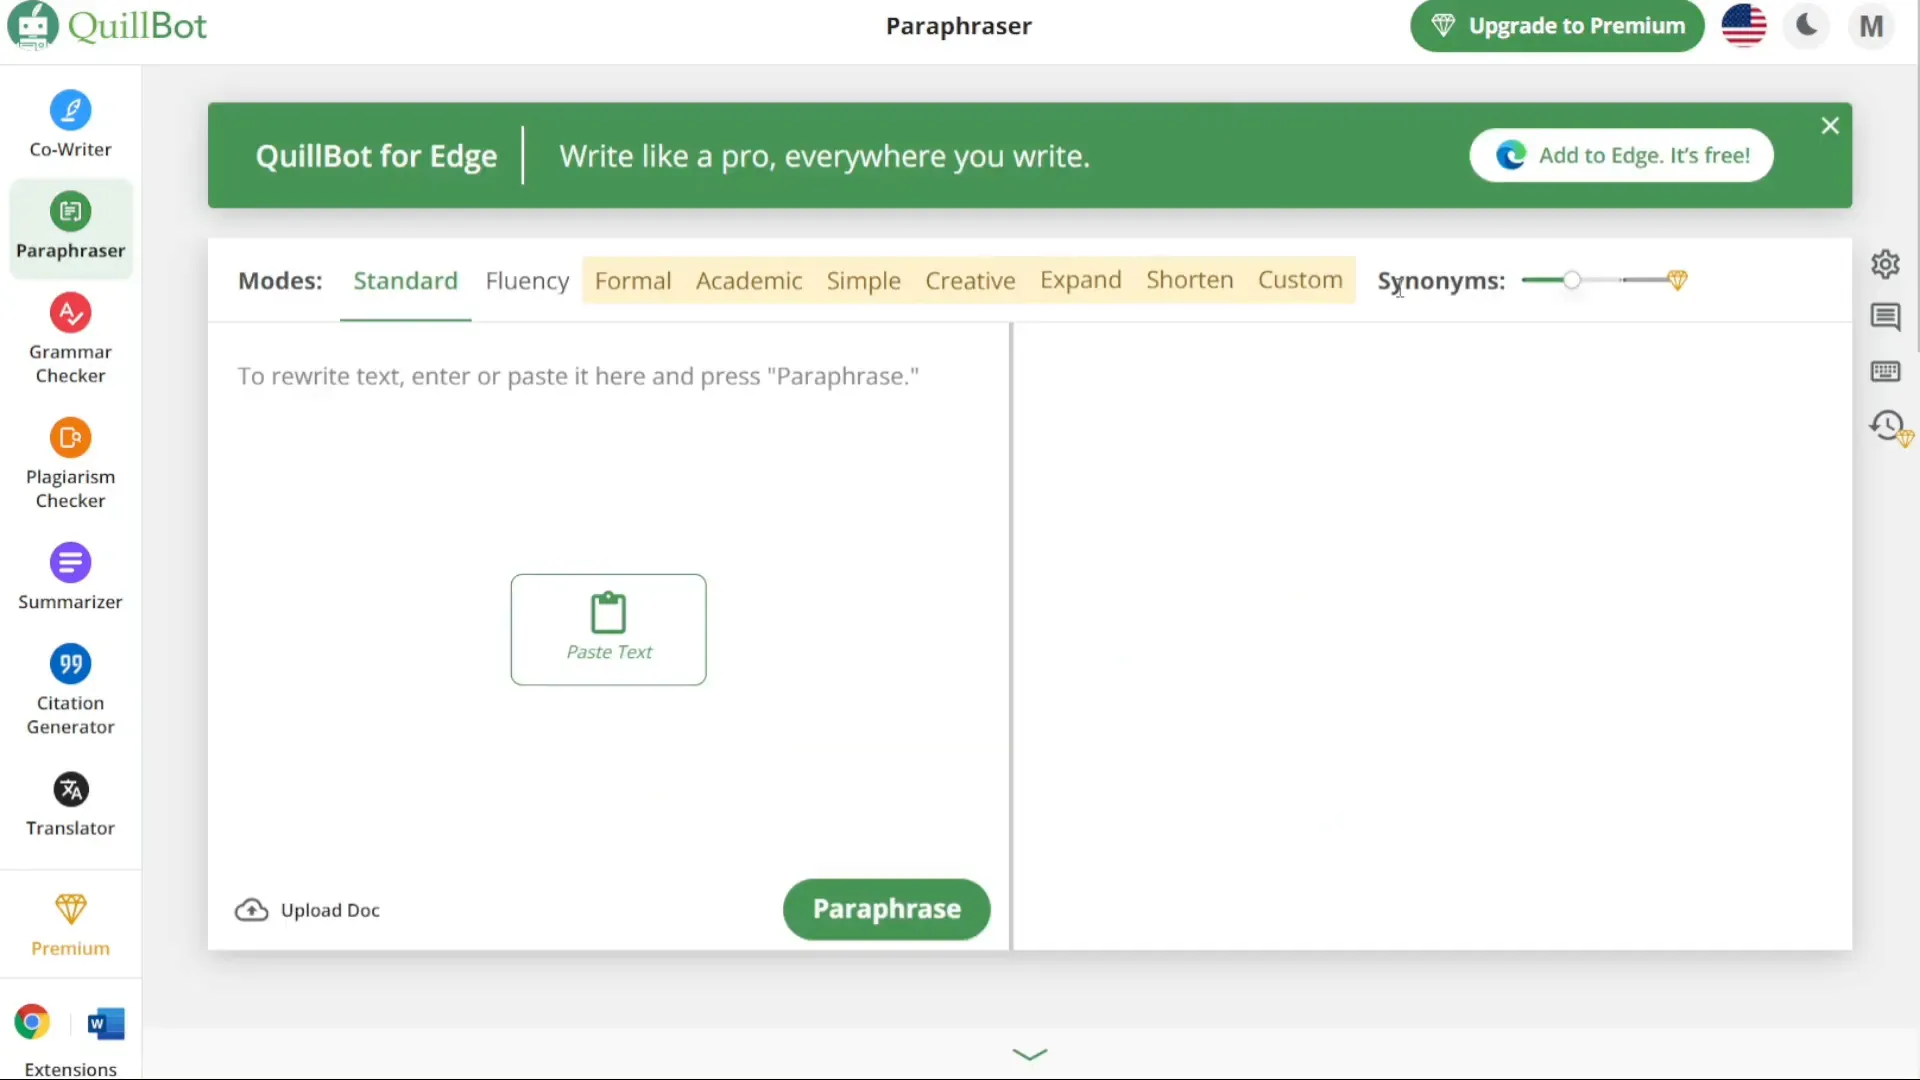Select the Custom mode tab
This screenshot has width=1920, height=1080.
pos(1300,280)
